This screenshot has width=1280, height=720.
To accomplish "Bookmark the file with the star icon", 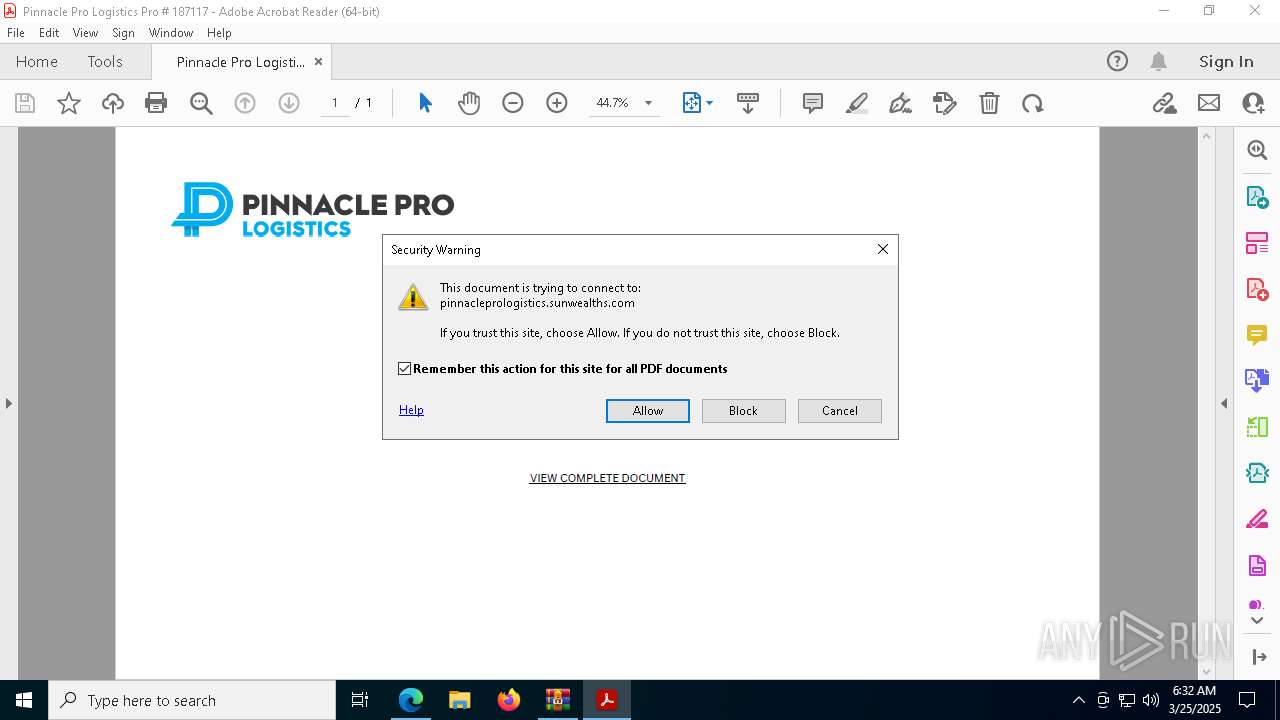I will click(x=69, y=103).
